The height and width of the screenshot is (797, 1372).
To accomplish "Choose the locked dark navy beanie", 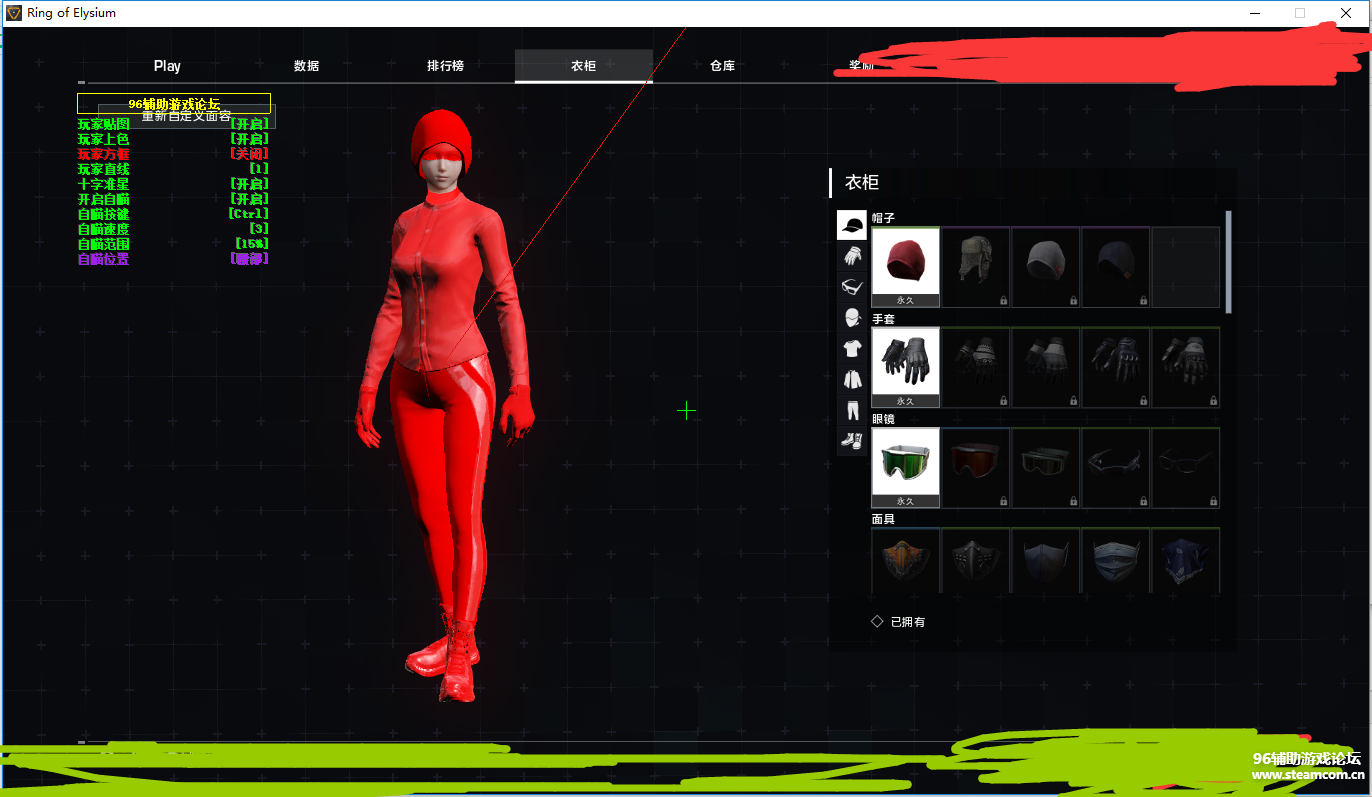I will pos(1116,267).
